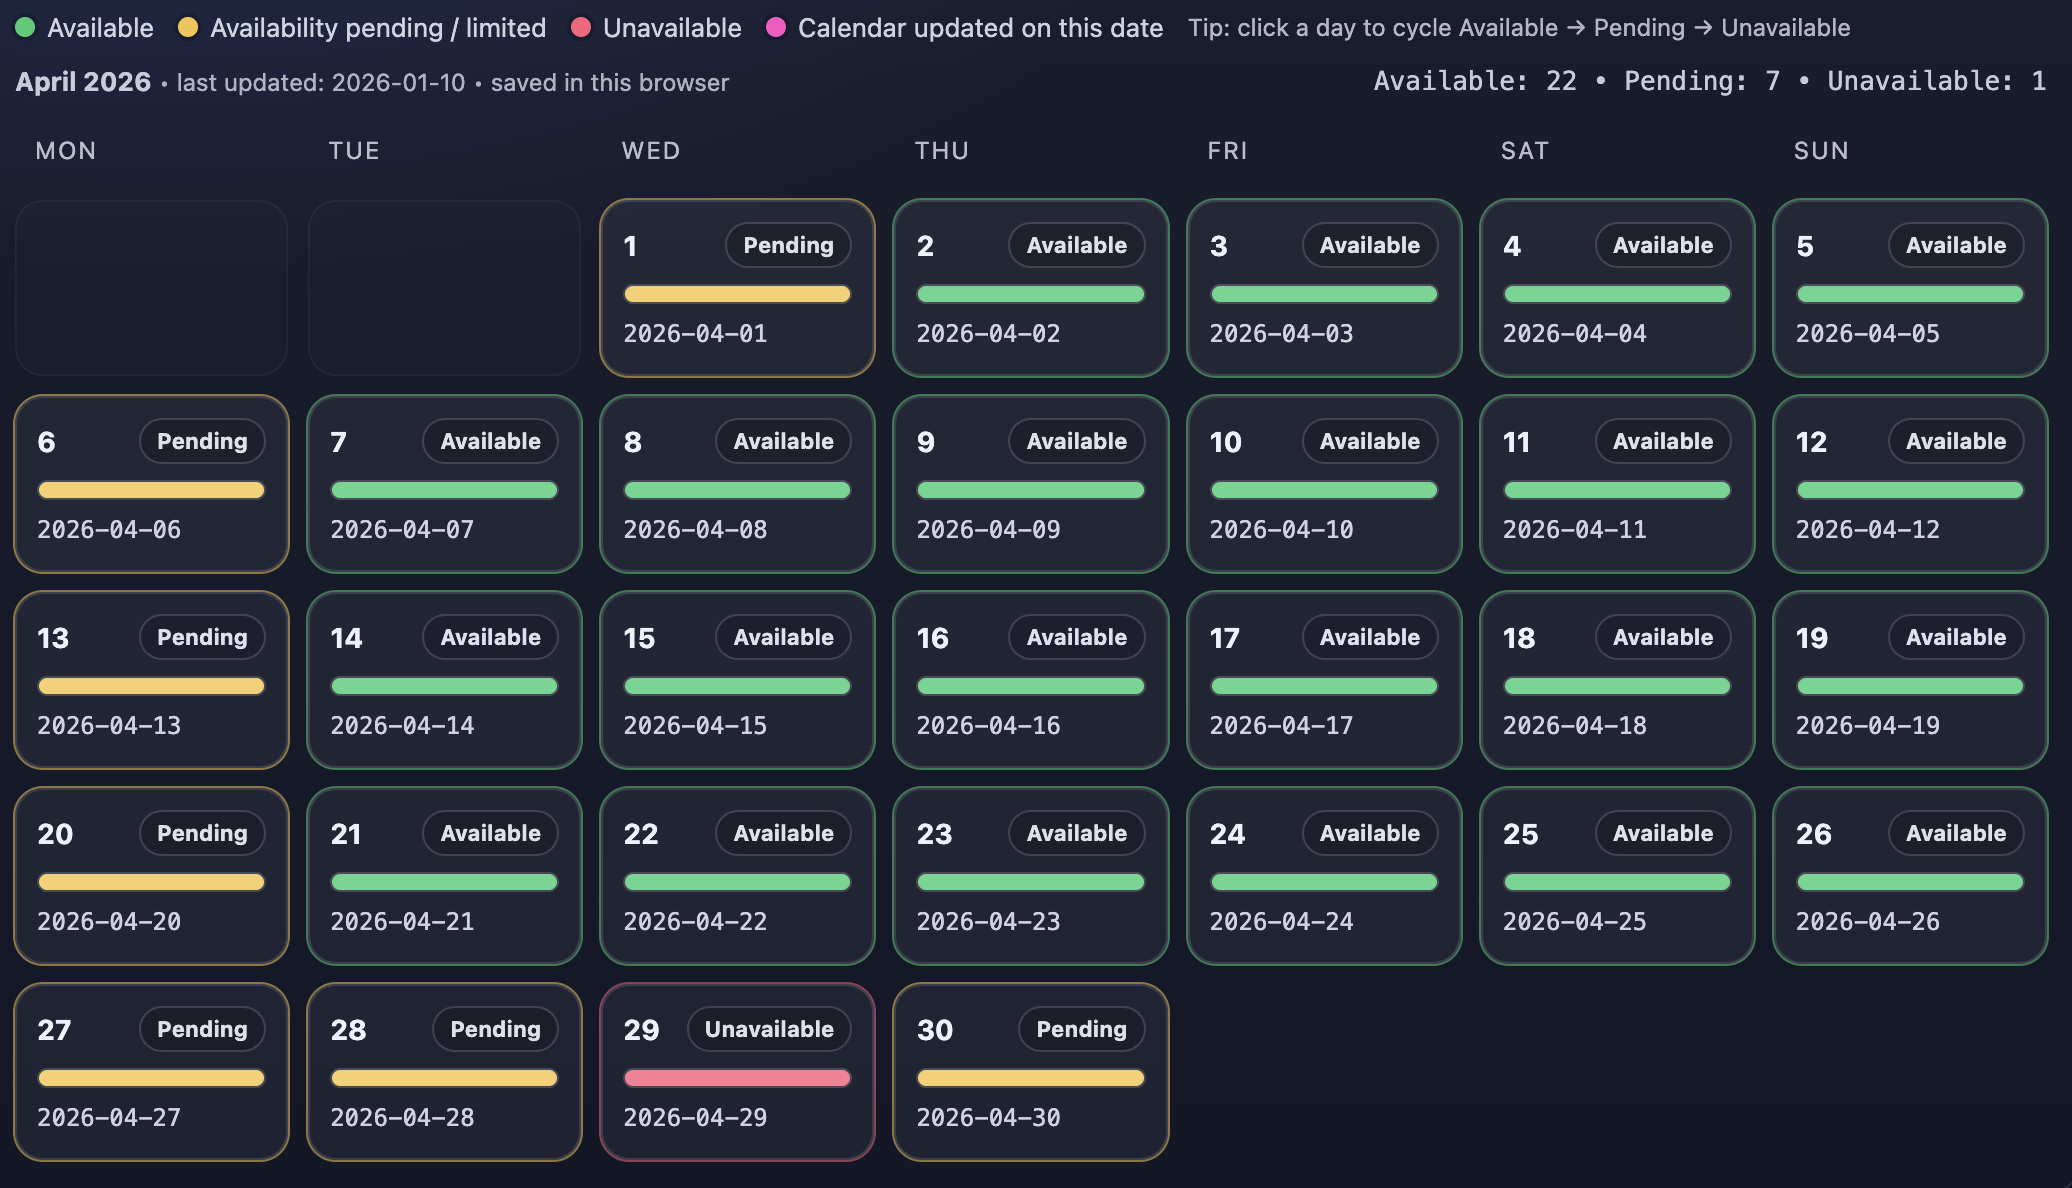
Task: Click the green bar on April 10
Action: (x=1323, y=490)
